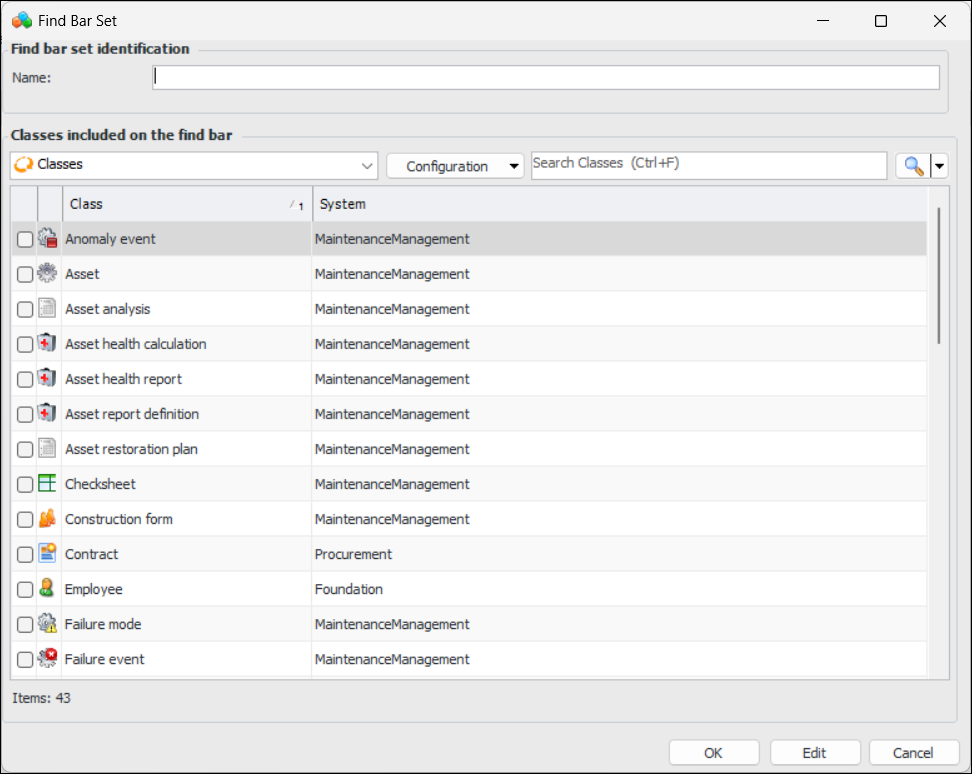This screenshot has height=774, width=972.
Task: Click the Asset health calculation icon
Action: pos(47,344)
